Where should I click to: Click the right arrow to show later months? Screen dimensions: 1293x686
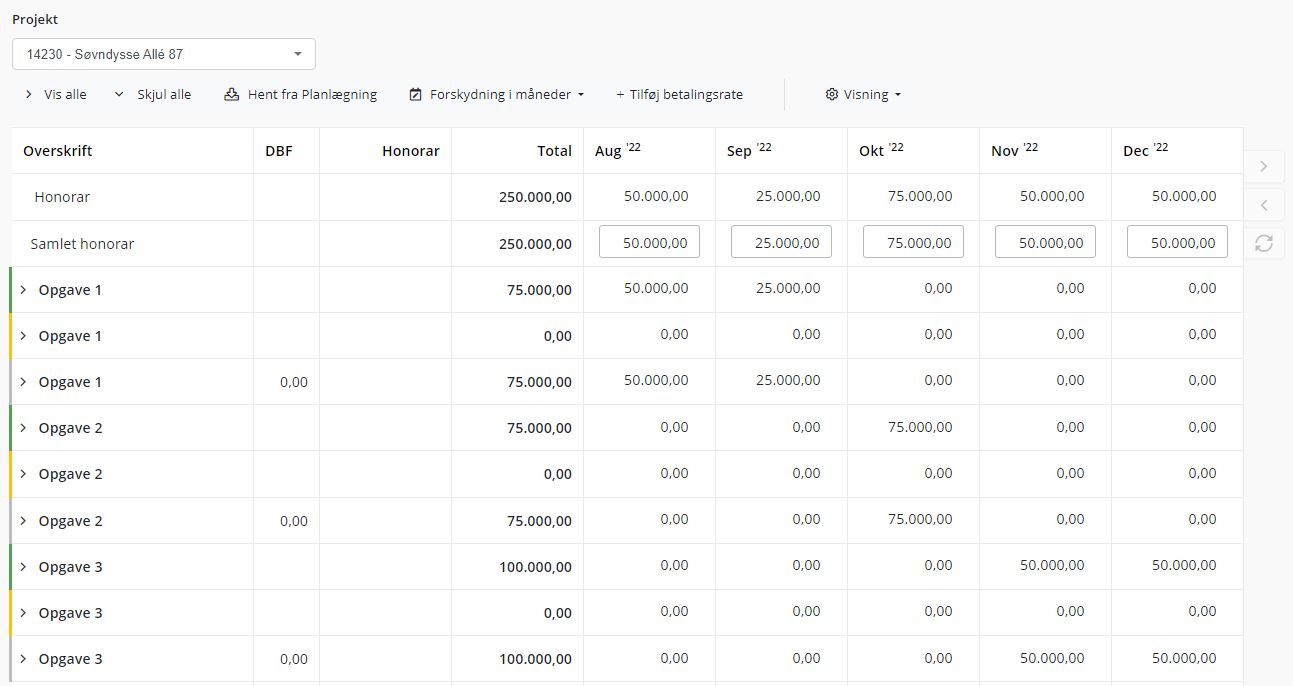coord(1264,166)
